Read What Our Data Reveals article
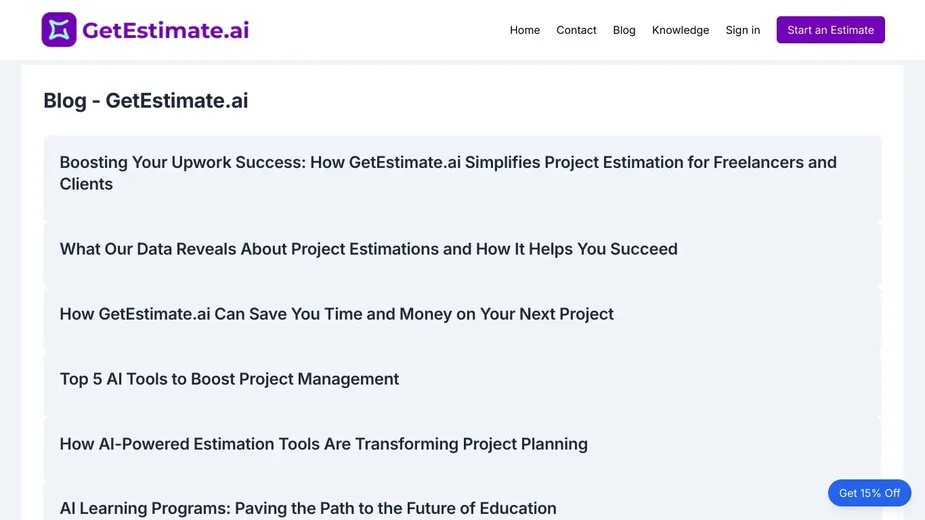This screenshot has height=520, width=925. click(x=368, y=249)
